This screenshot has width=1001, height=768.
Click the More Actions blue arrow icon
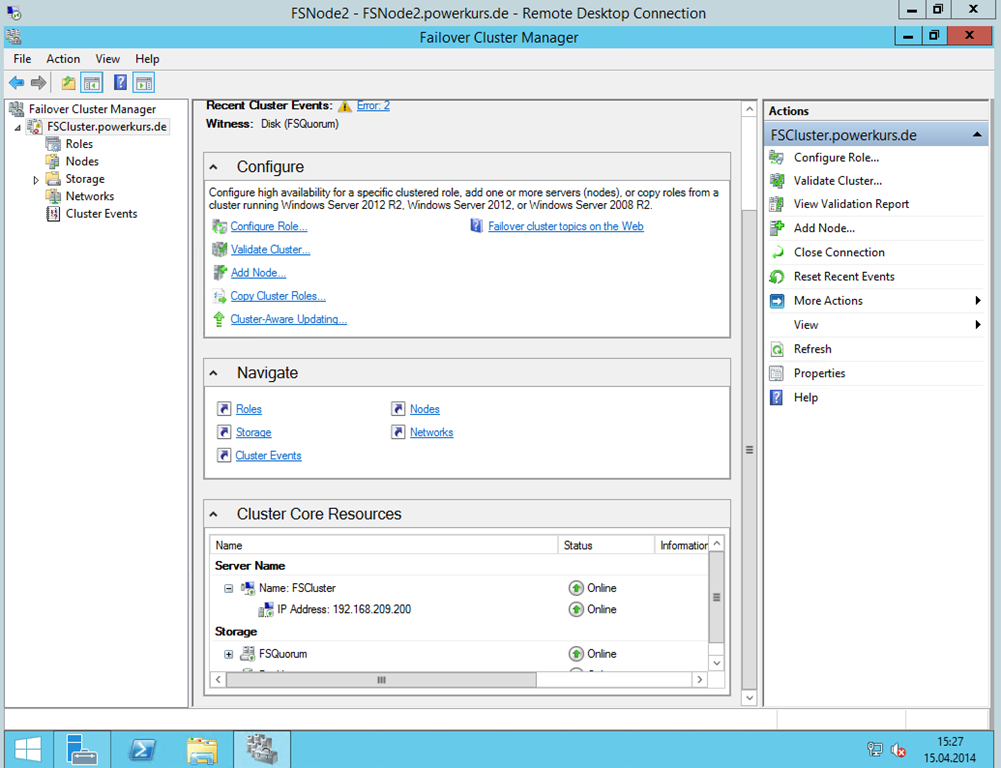777,301
